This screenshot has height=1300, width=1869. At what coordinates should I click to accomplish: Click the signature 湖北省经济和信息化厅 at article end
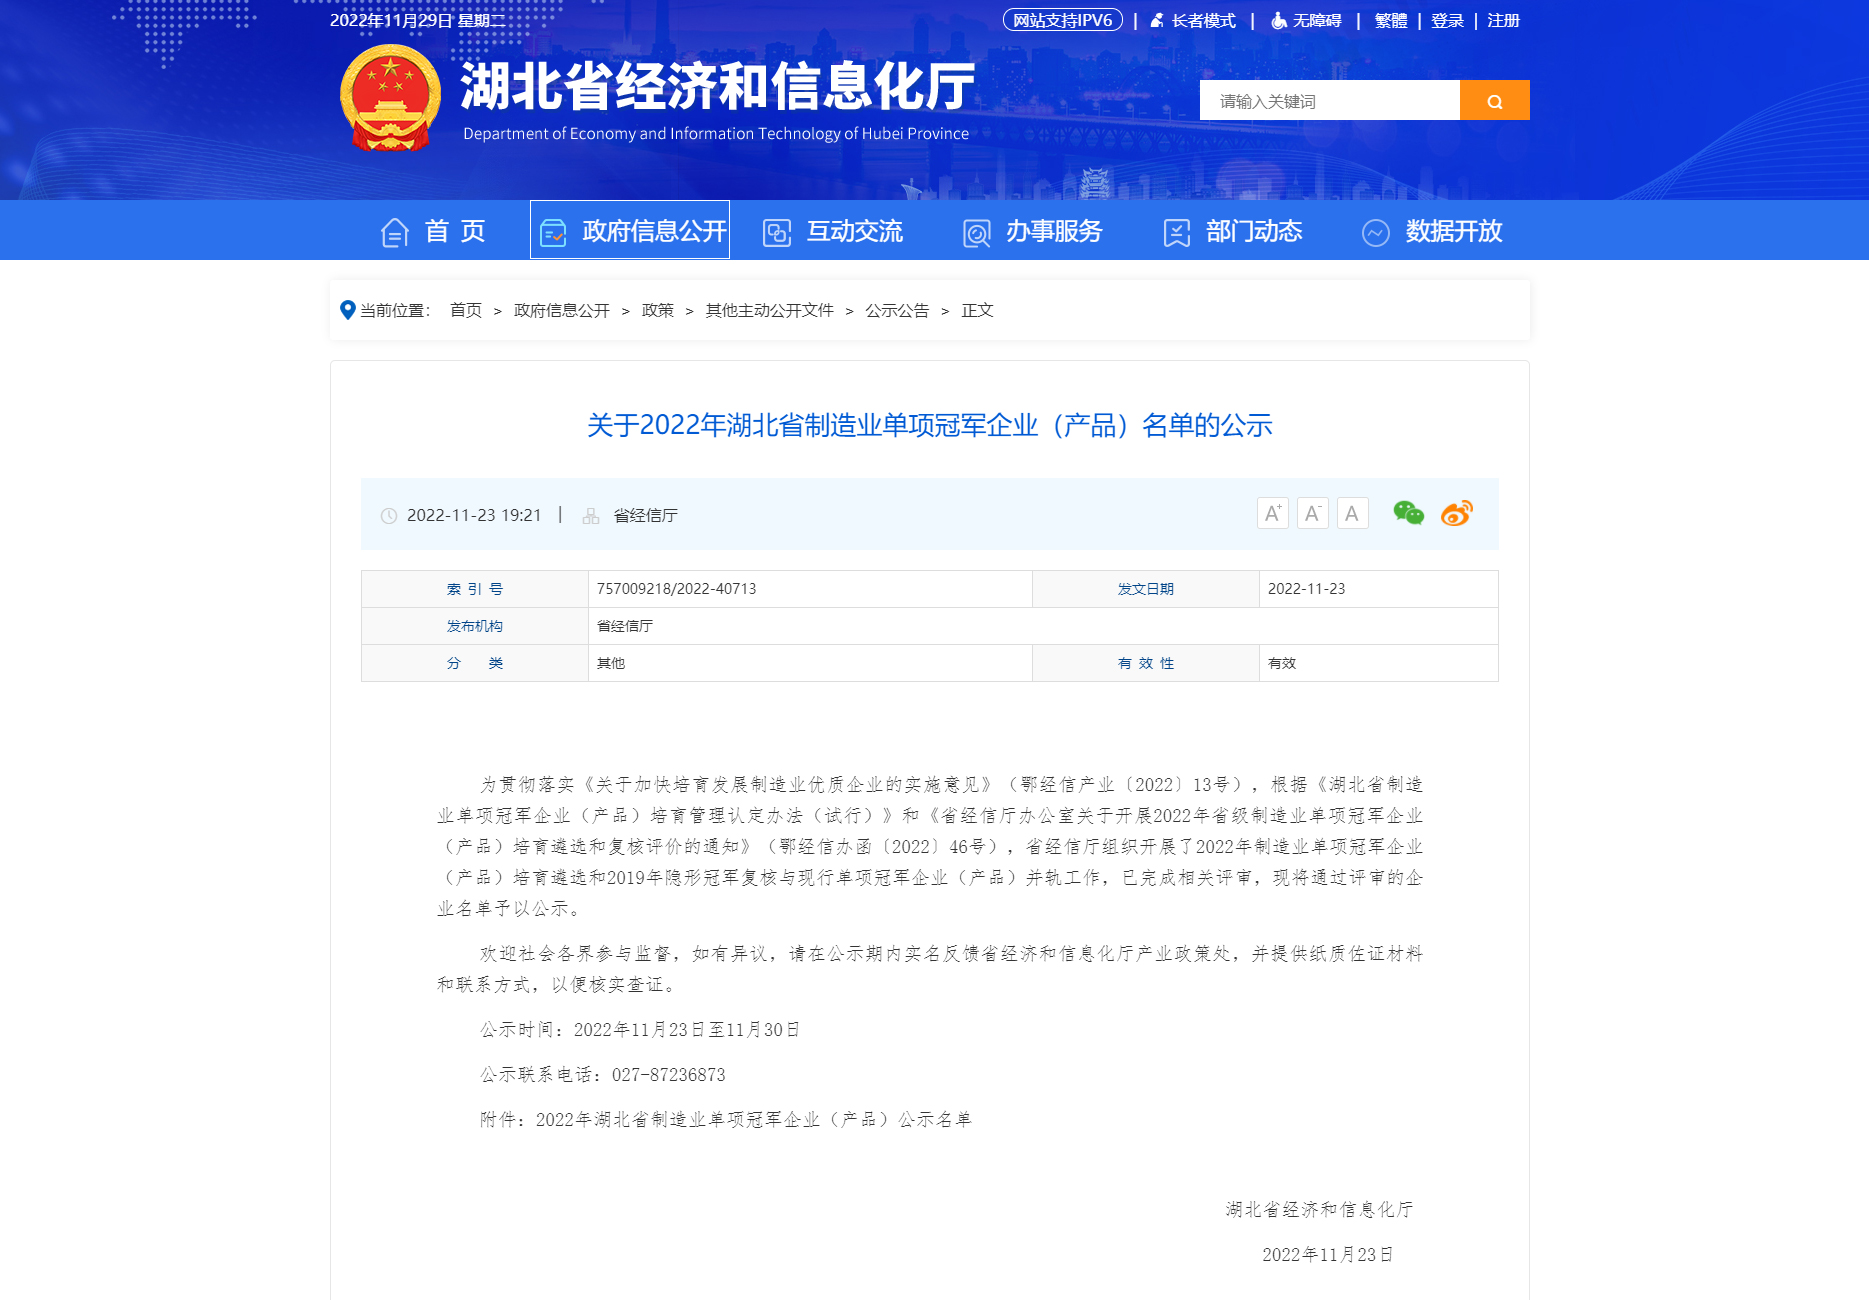click(1319, 1209)
